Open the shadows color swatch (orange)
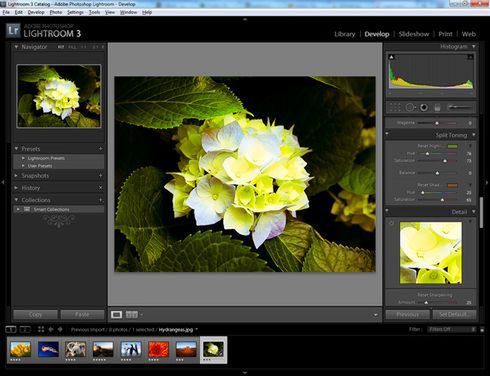The image size is (490, 376). (452, 185)
